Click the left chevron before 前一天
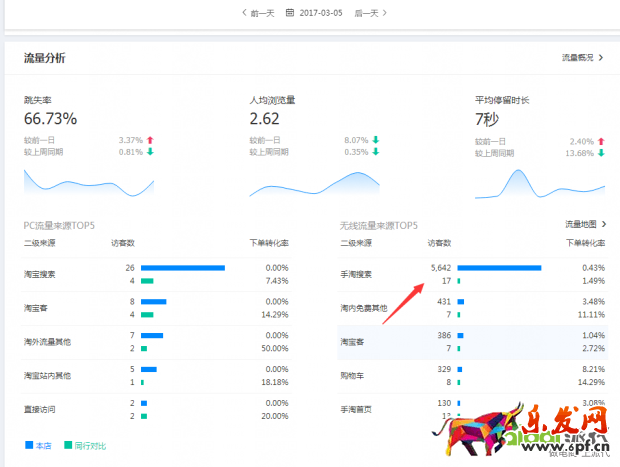 pos(244,13)
